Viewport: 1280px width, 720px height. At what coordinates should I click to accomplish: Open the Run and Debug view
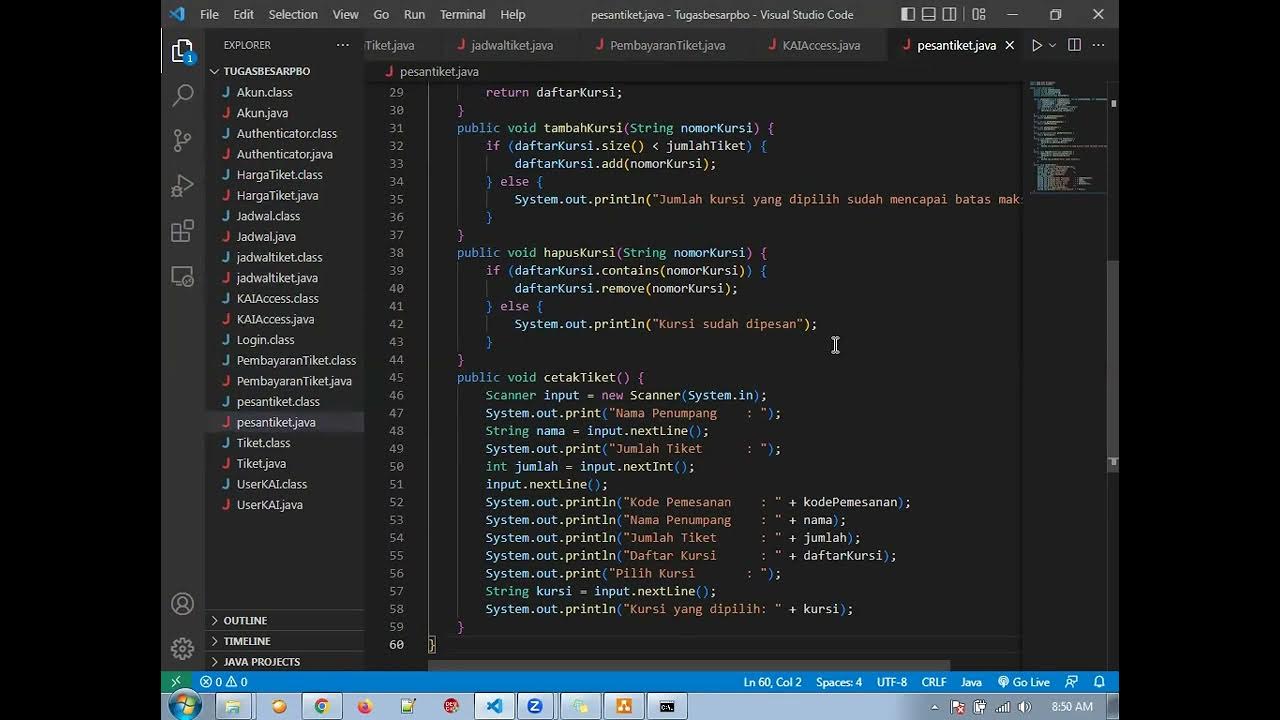tap(182, 186)
